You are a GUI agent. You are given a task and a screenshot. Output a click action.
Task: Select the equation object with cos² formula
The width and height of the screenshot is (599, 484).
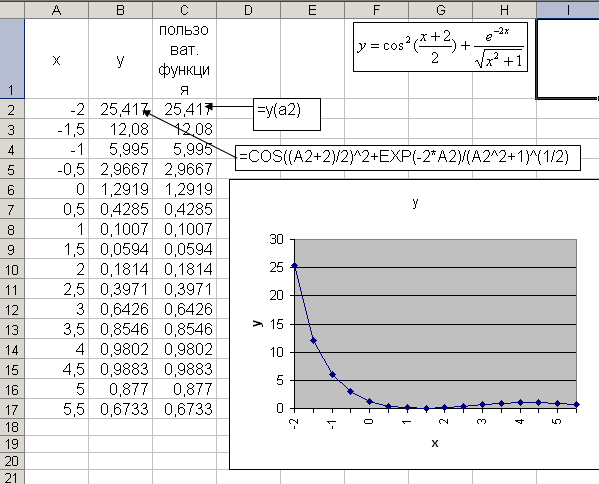click(x=440, y=47)
